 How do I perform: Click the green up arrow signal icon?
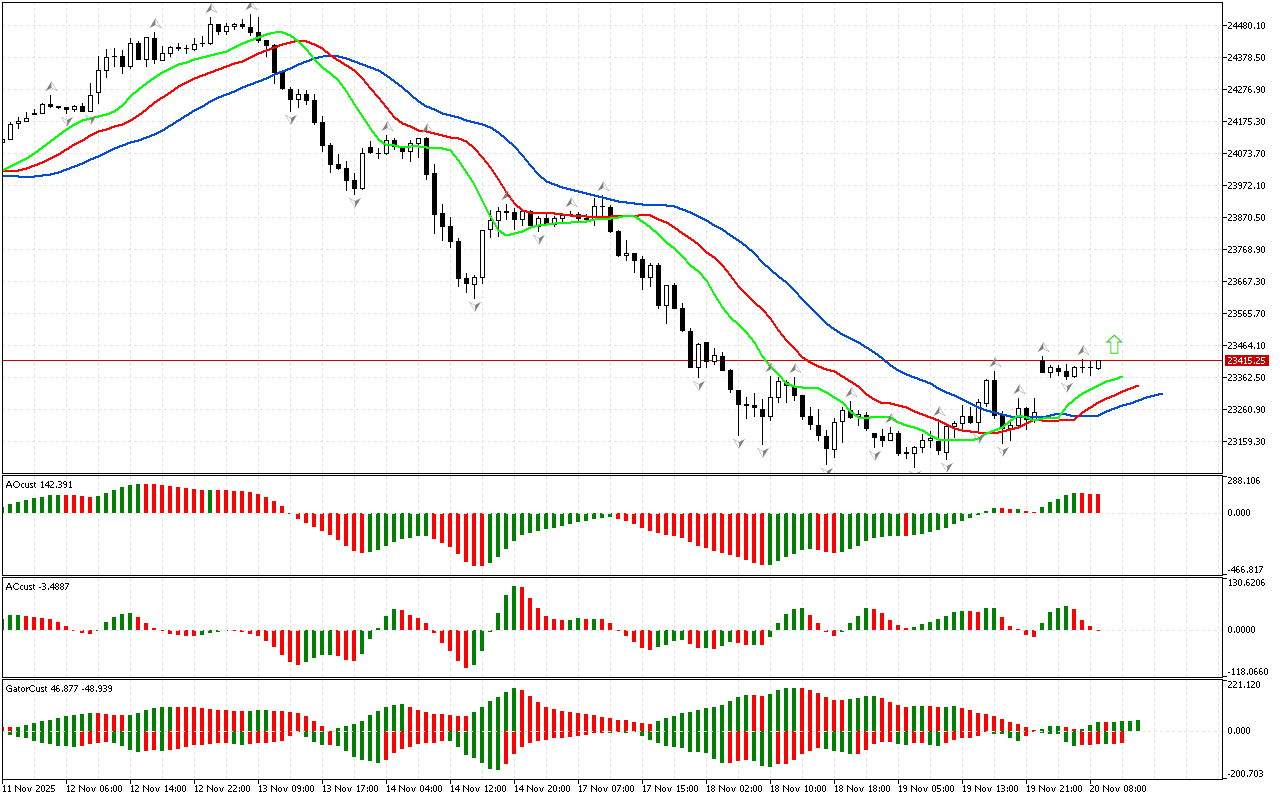(1114, 345)
